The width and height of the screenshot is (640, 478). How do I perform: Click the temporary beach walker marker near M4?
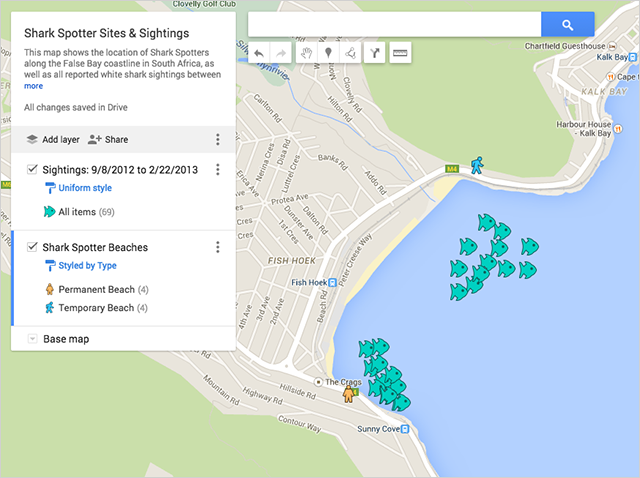[478, 164]
